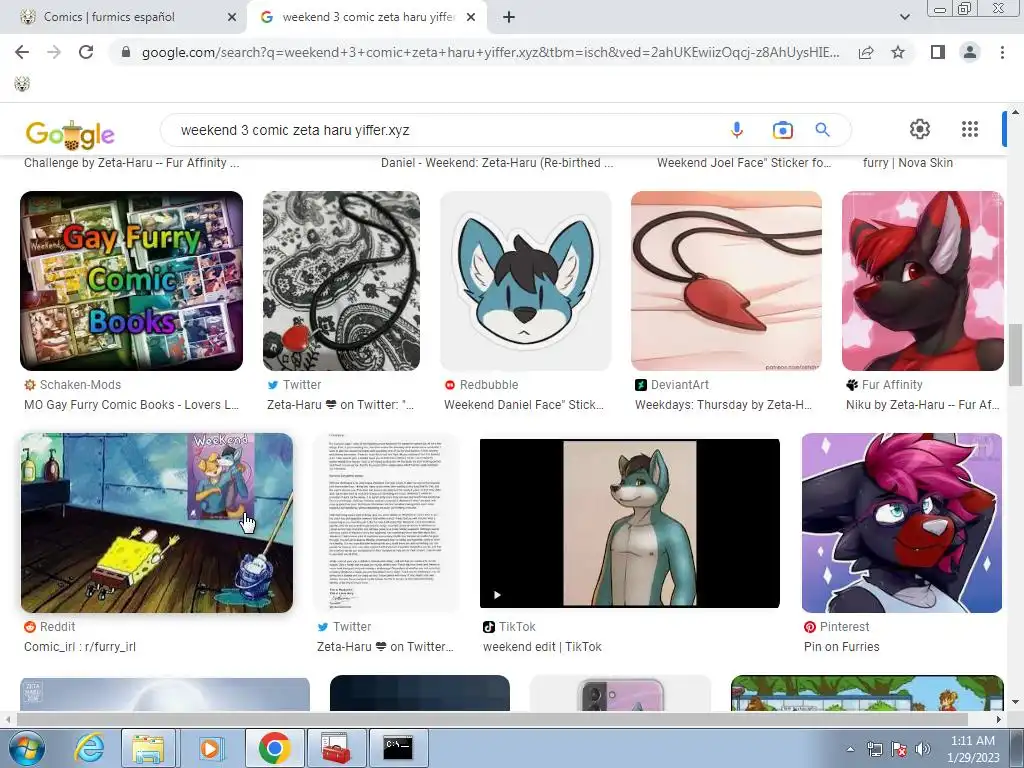This screenshot has height=768, width=1024.
Task: Search by image with camera icon
Action: pyautogui.click(x=782, y=130)
